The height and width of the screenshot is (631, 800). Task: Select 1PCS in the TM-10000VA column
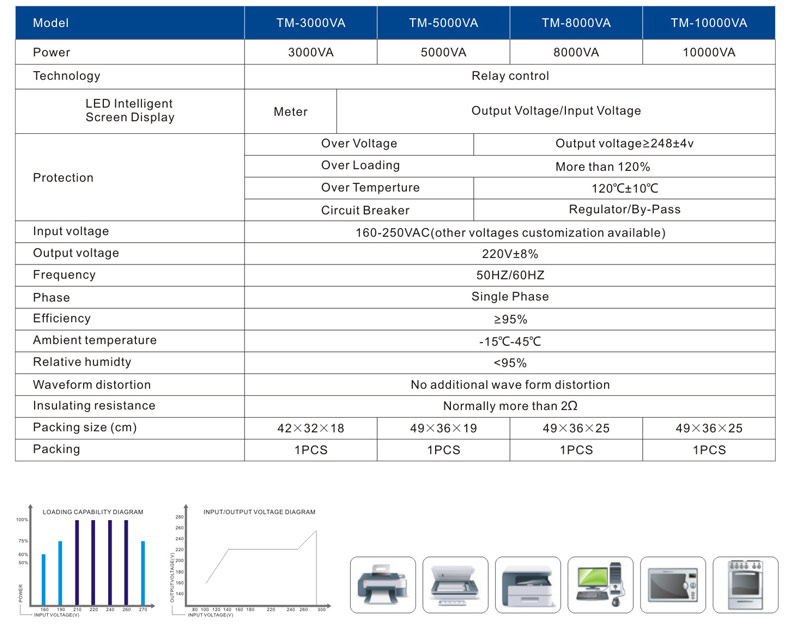[709, 450]
